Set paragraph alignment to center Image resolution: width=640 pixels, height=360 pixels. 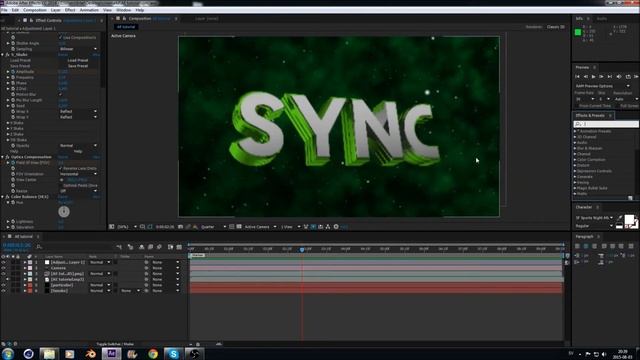coord(586,246)
